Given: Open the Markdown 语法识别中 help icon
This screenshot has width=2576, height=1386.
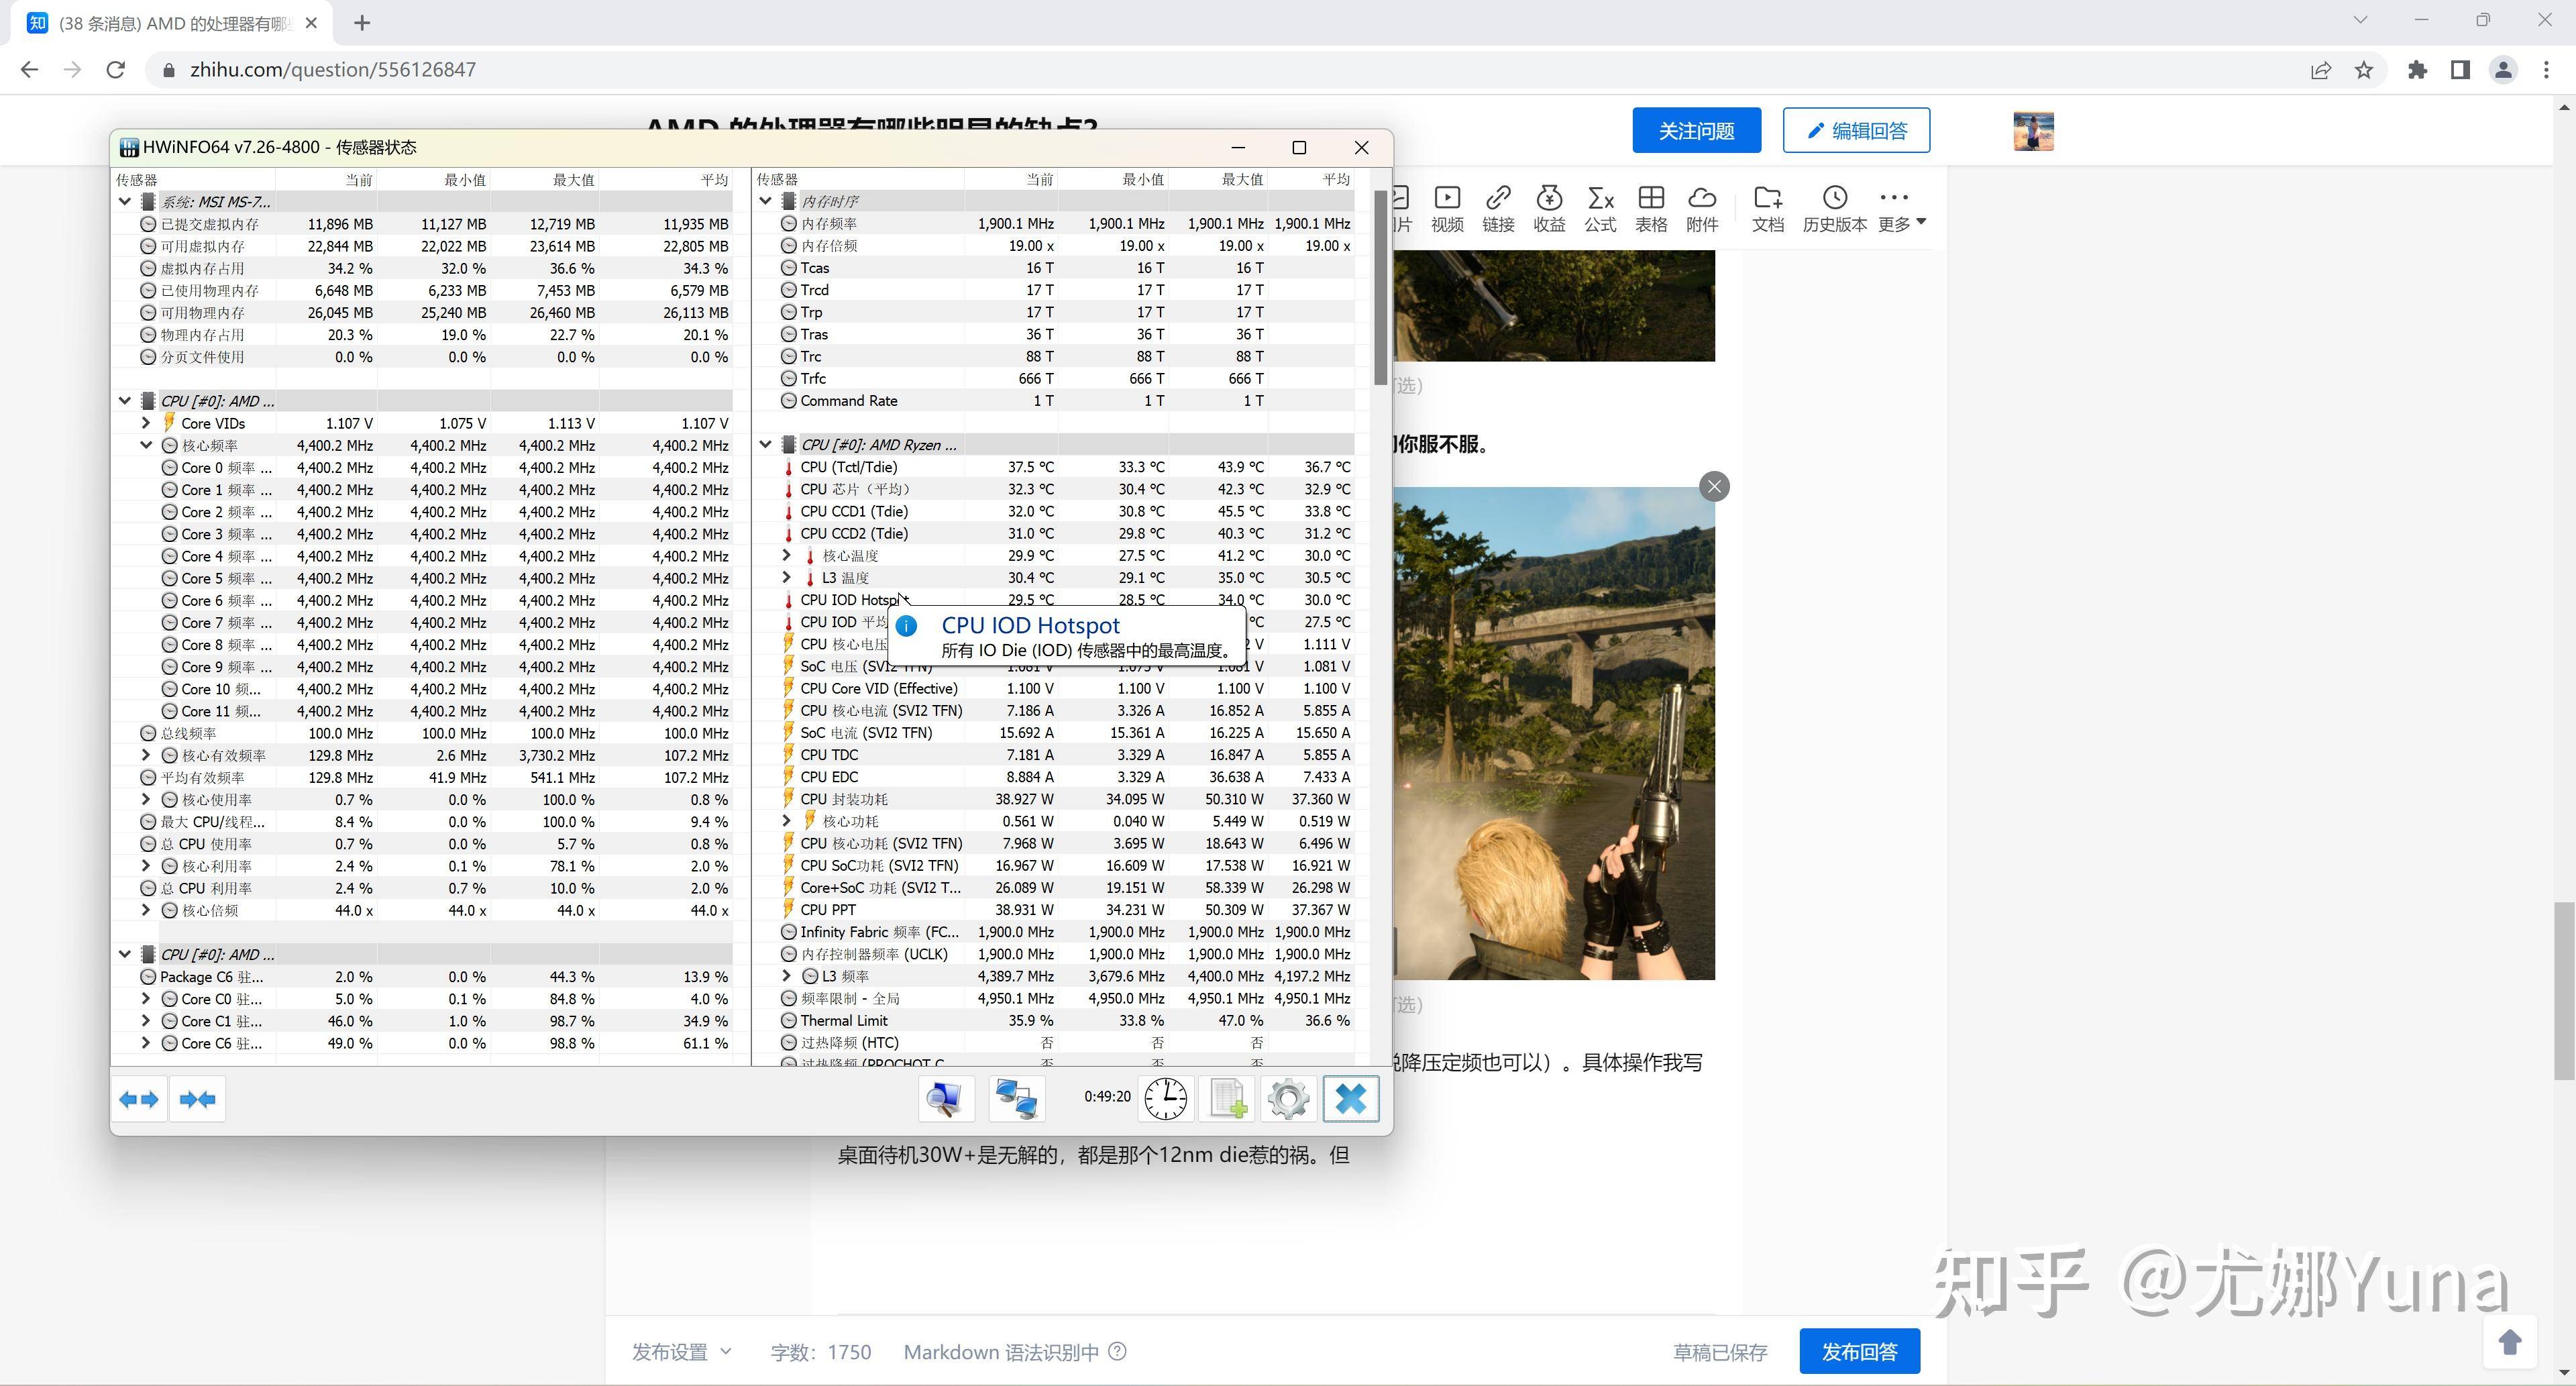Looking at the screenshot, I should click(1118, 1351).
